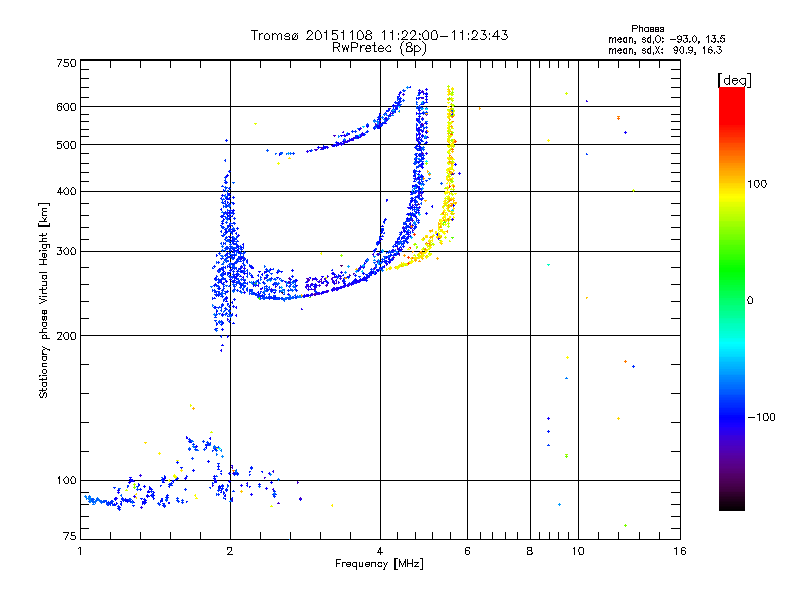Click the y-axis tick label '75'
The width and height of the screenshot is (800, 600).
70,536
